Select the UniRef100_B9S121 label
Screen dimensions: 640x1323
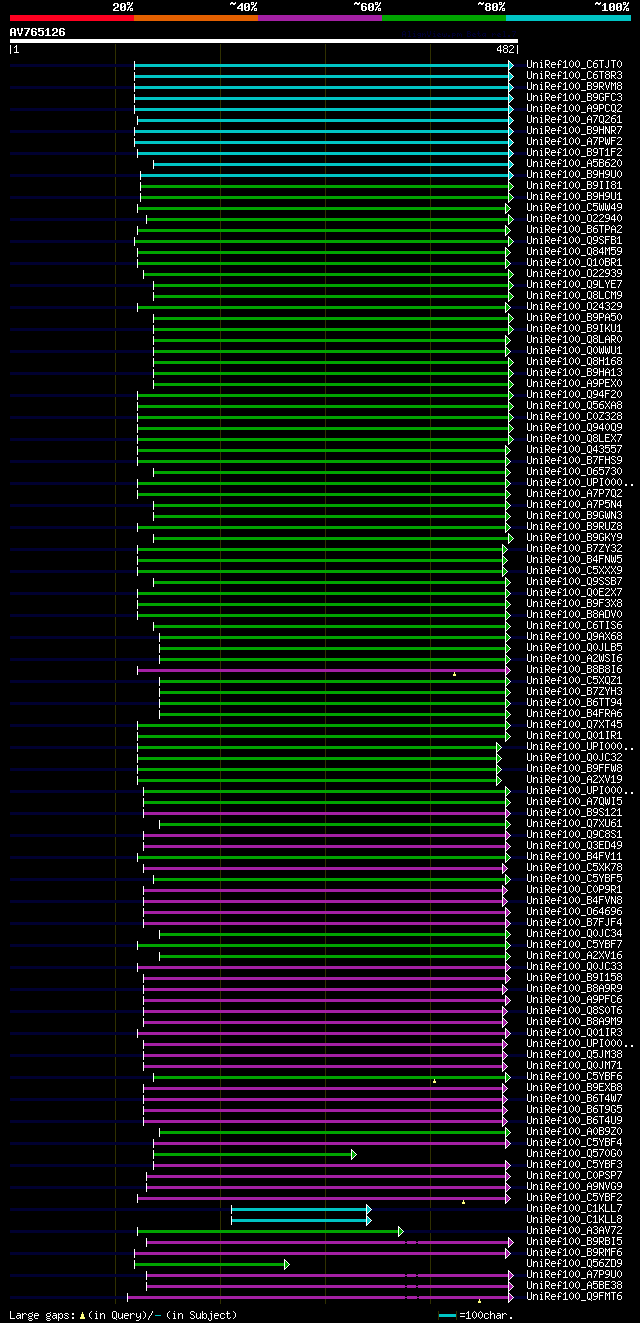click(x=575, y=813)
